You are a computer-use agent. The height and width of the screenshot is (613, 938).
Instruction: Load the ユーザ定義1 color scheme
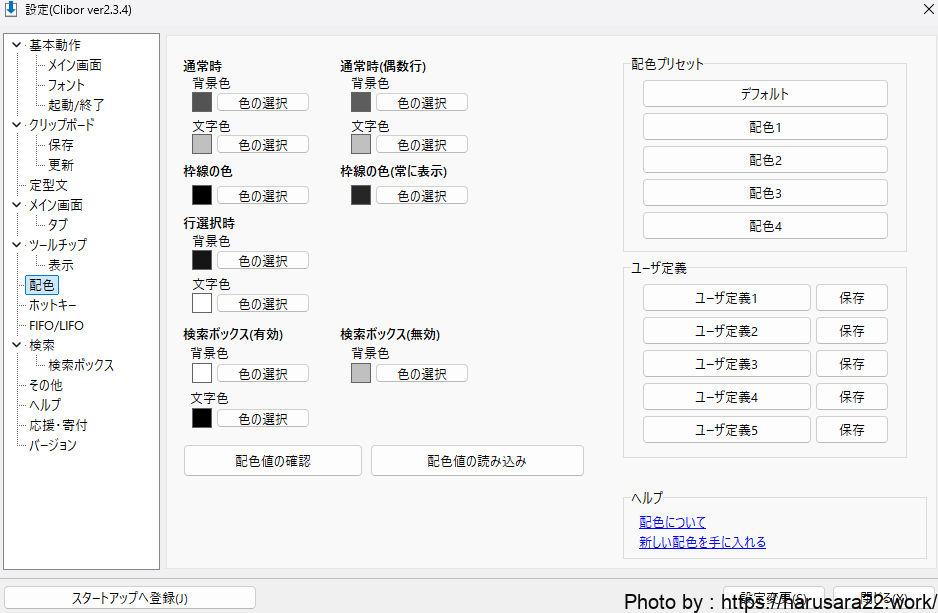pos(726,298)
